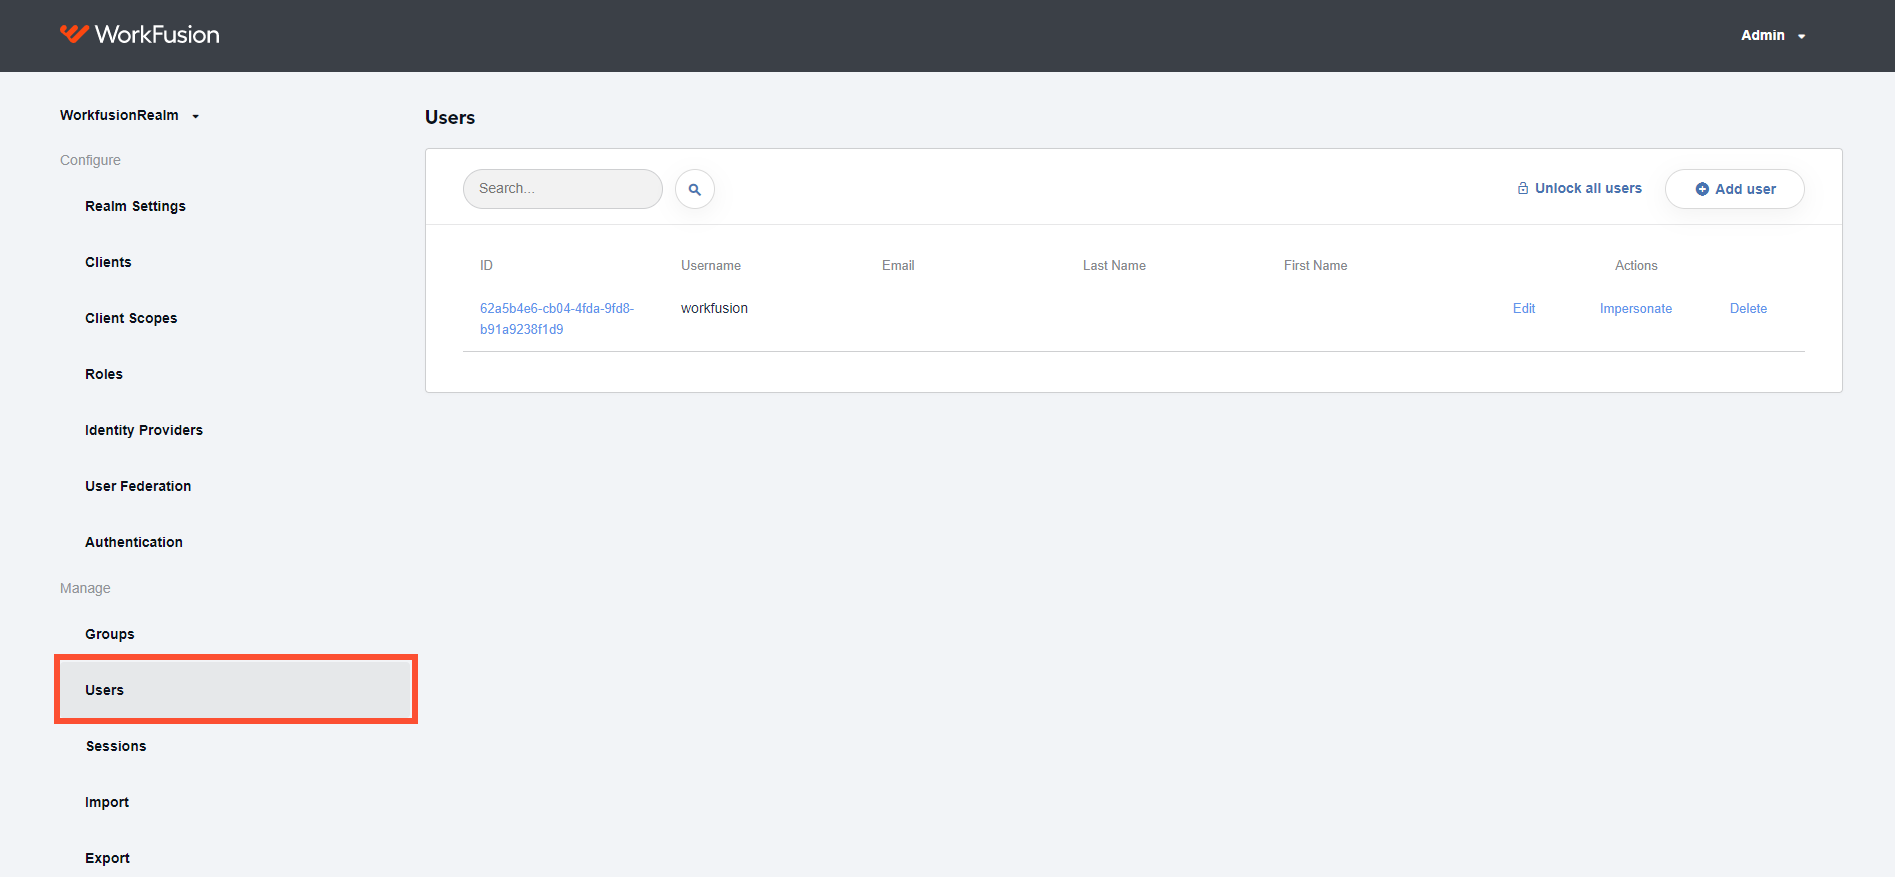
Task: Open the Admin account dropdown
Action: [x=1773, y=35]
